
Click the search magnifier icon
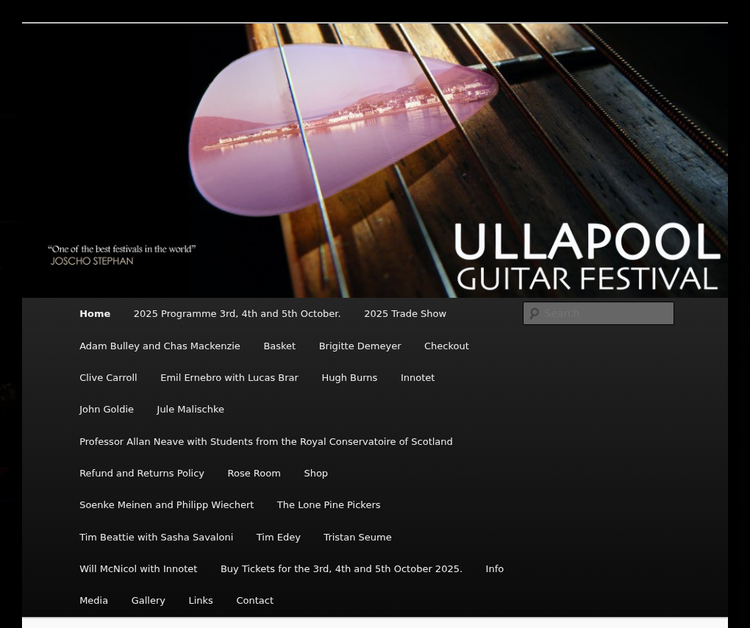coord(534,314)
